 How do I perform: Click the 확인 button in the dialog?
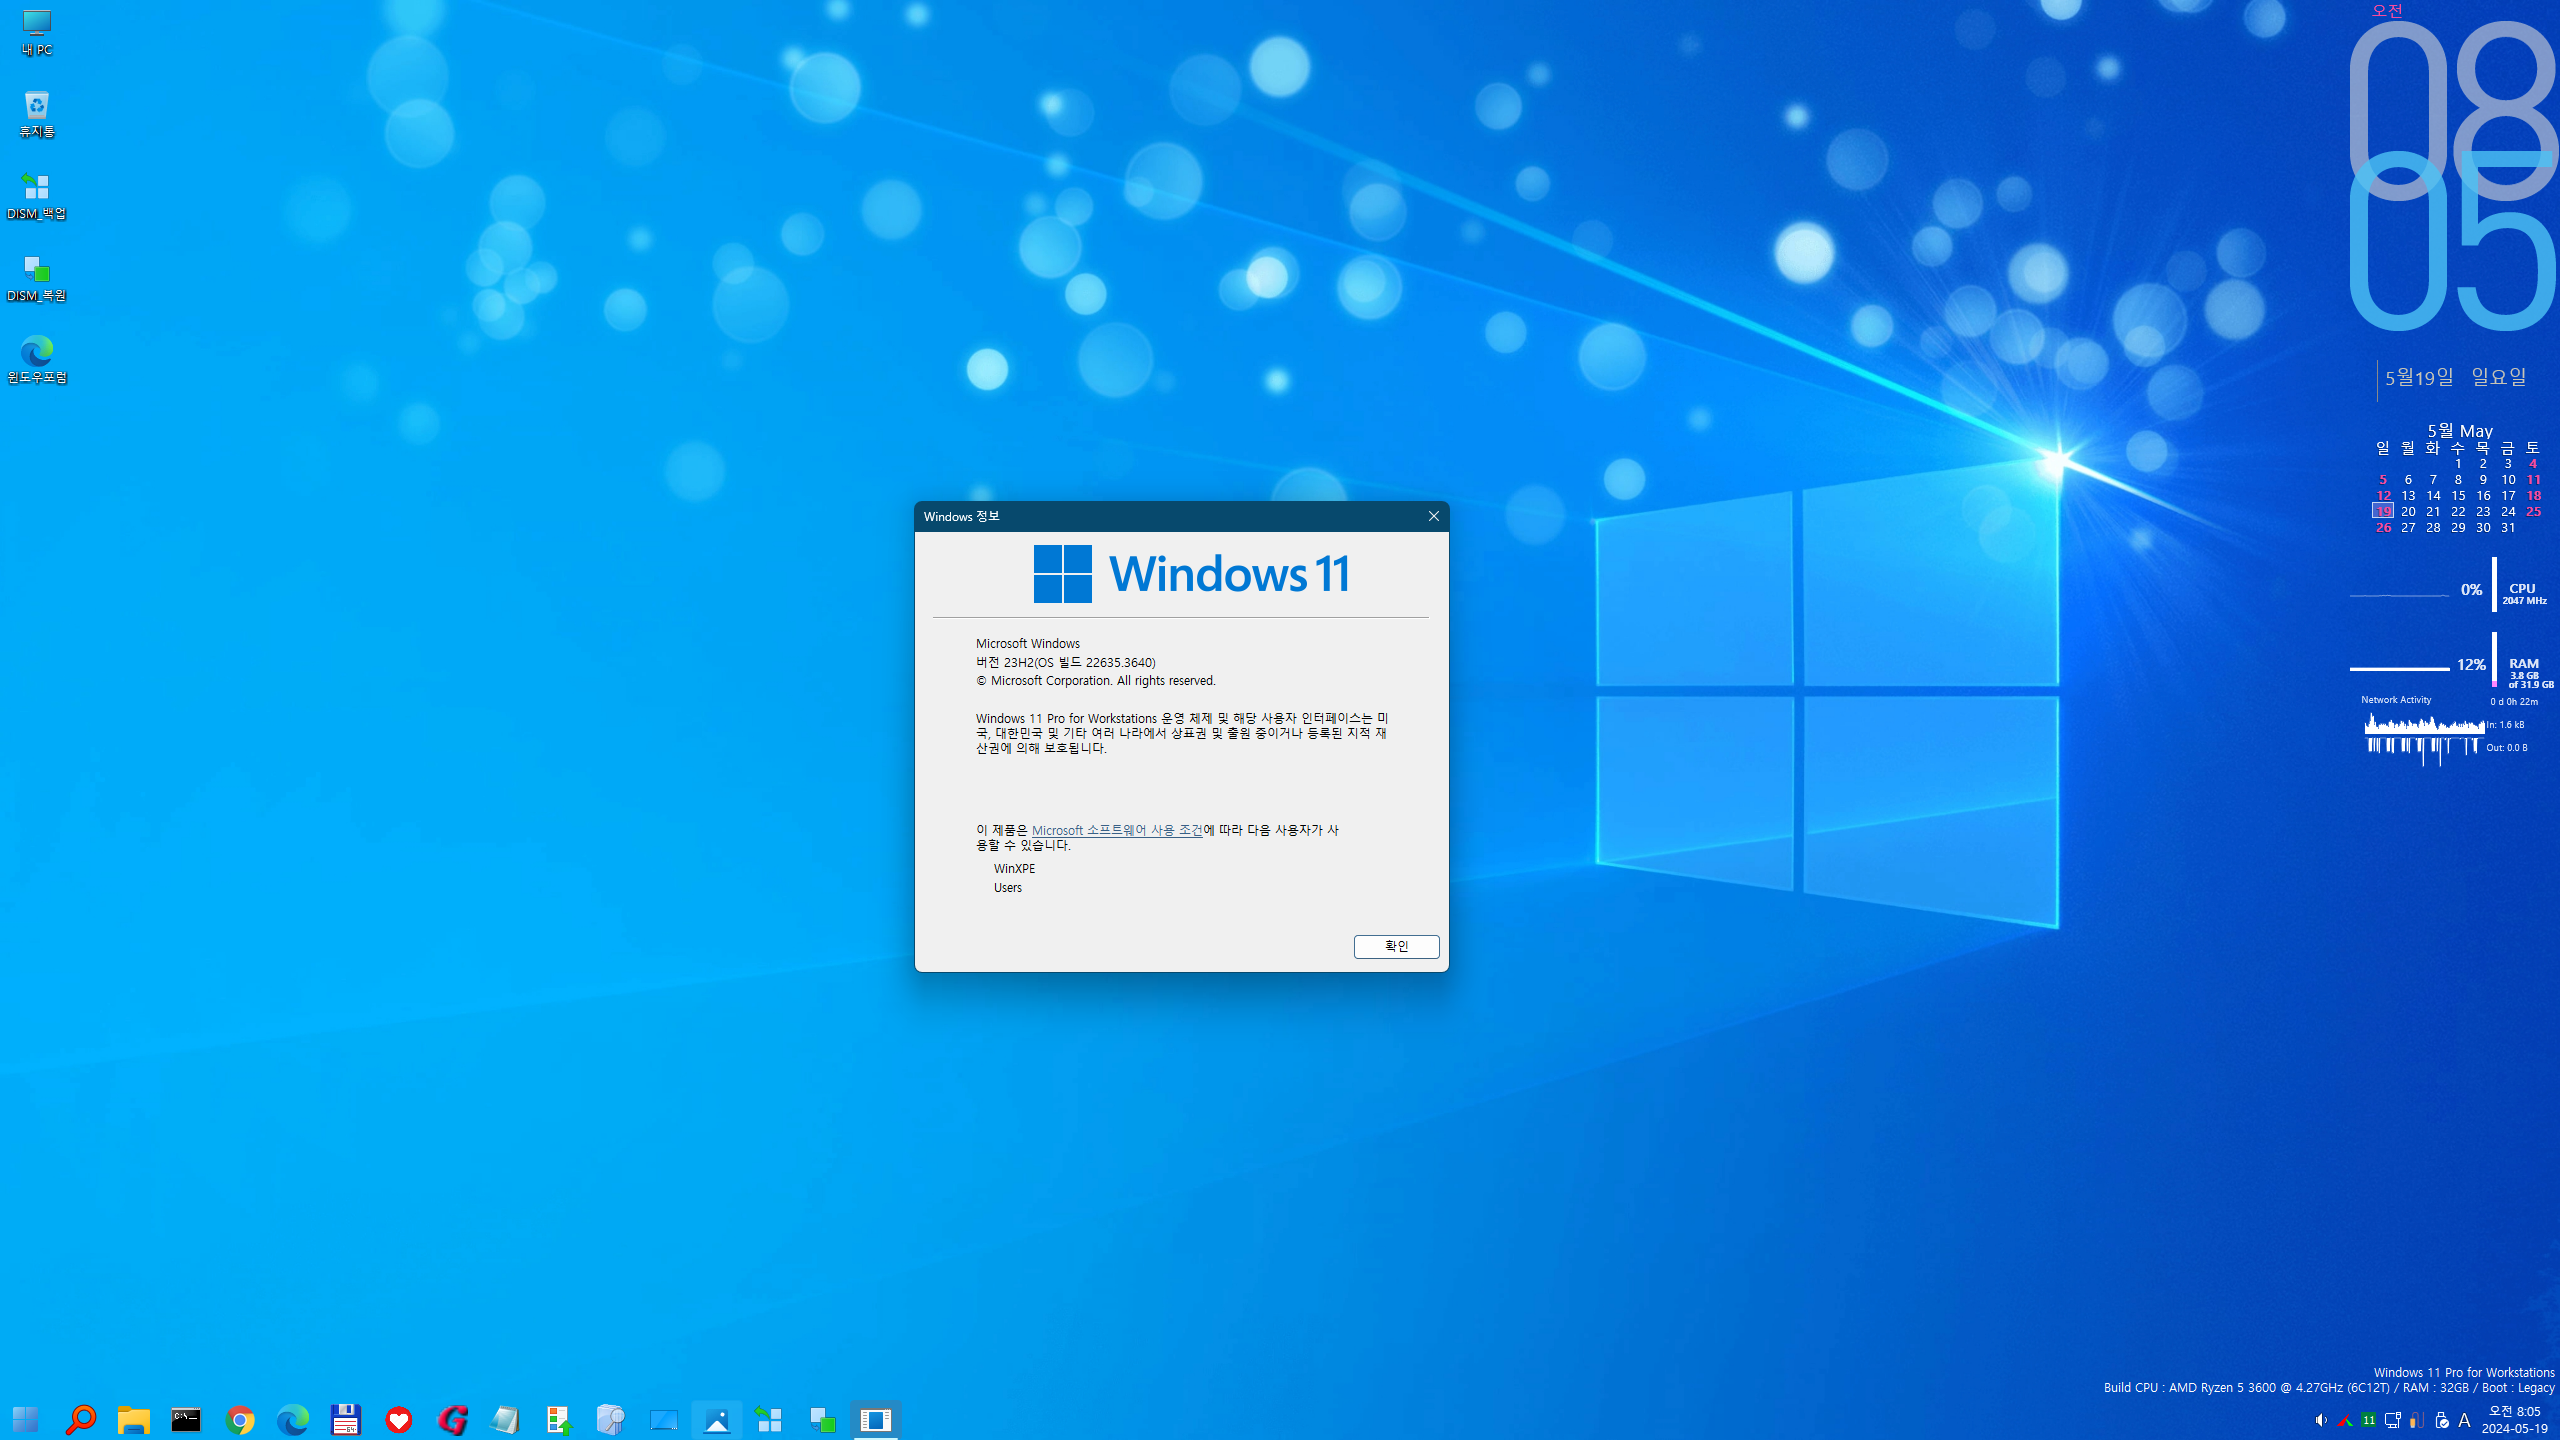pyautogui.click(x=1396, y=946)
